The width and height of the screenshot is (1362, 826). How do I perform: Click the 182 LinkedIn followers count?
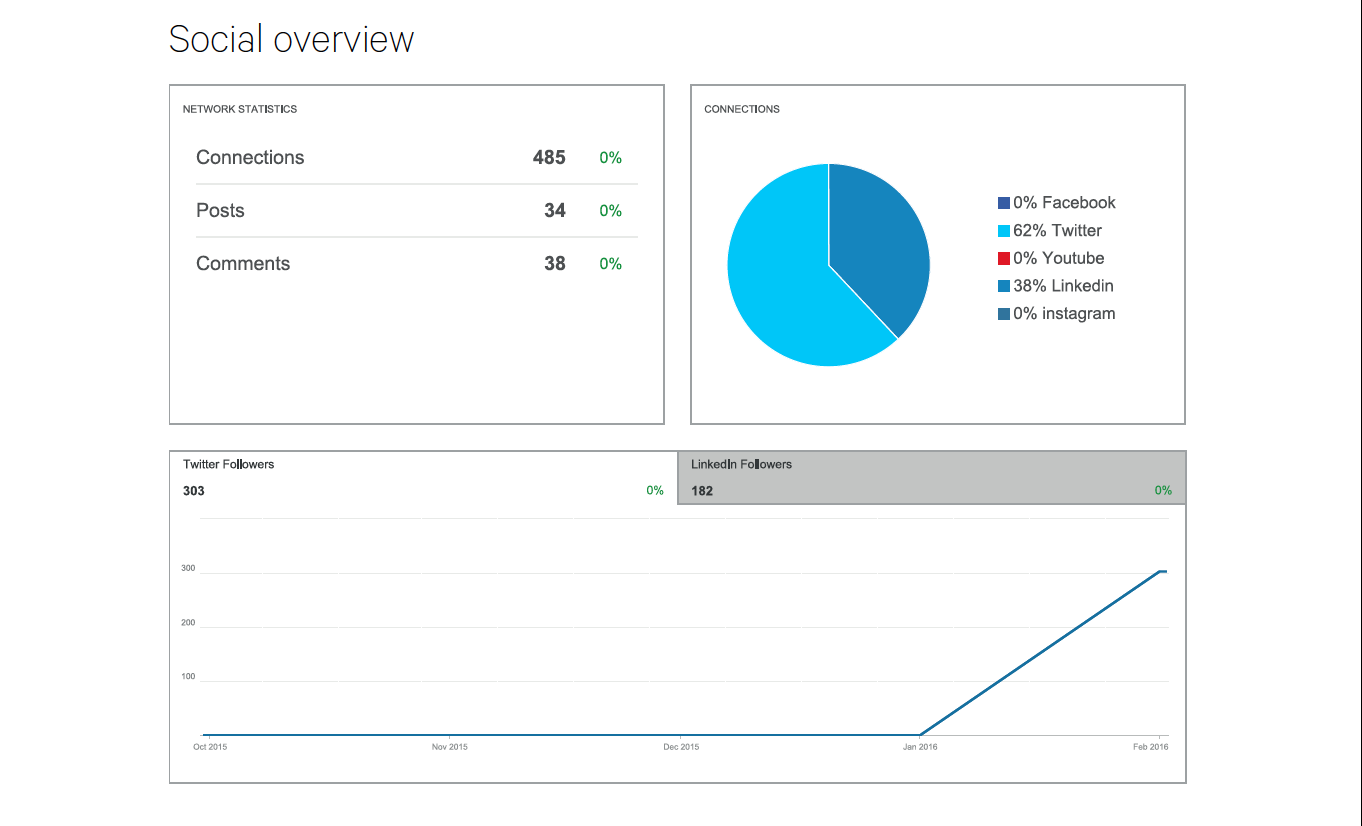click(x=702, y=491)
